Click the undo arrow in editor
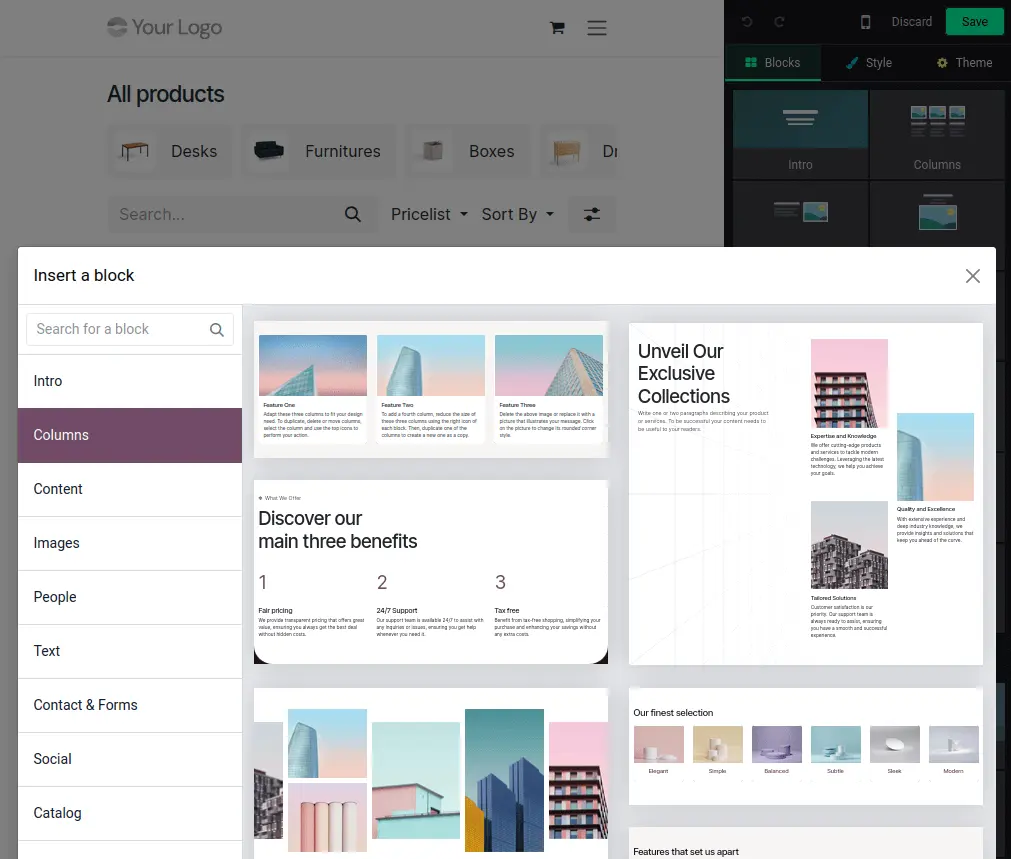The height and width of the screenshot is (859, 1011). pos(747,22)
